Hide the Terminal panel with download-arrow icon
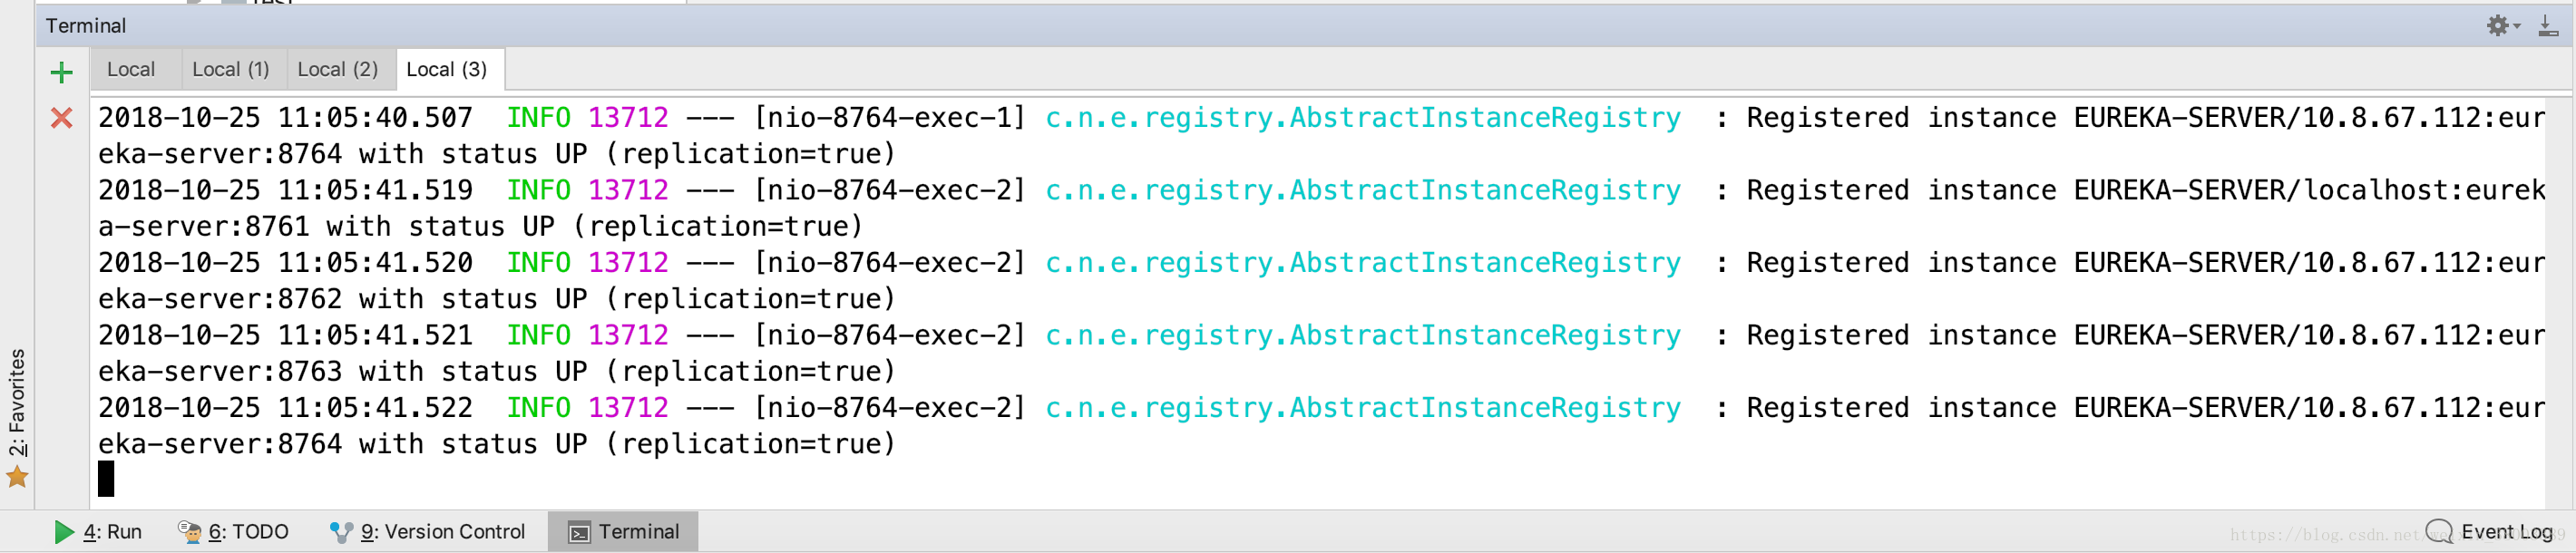This screenshot has height=553, width=2576. pos(2548,26)
